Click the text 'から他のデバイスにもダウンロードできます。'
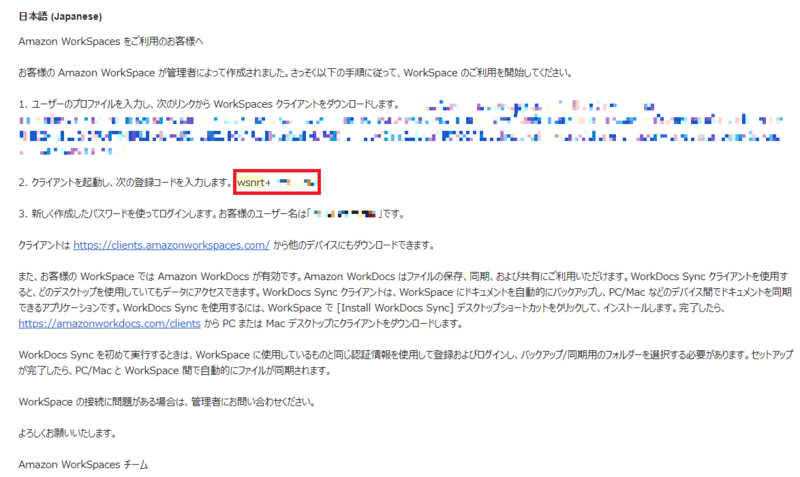This screenshot has width=800, height=477. click(x=354, y=245)
